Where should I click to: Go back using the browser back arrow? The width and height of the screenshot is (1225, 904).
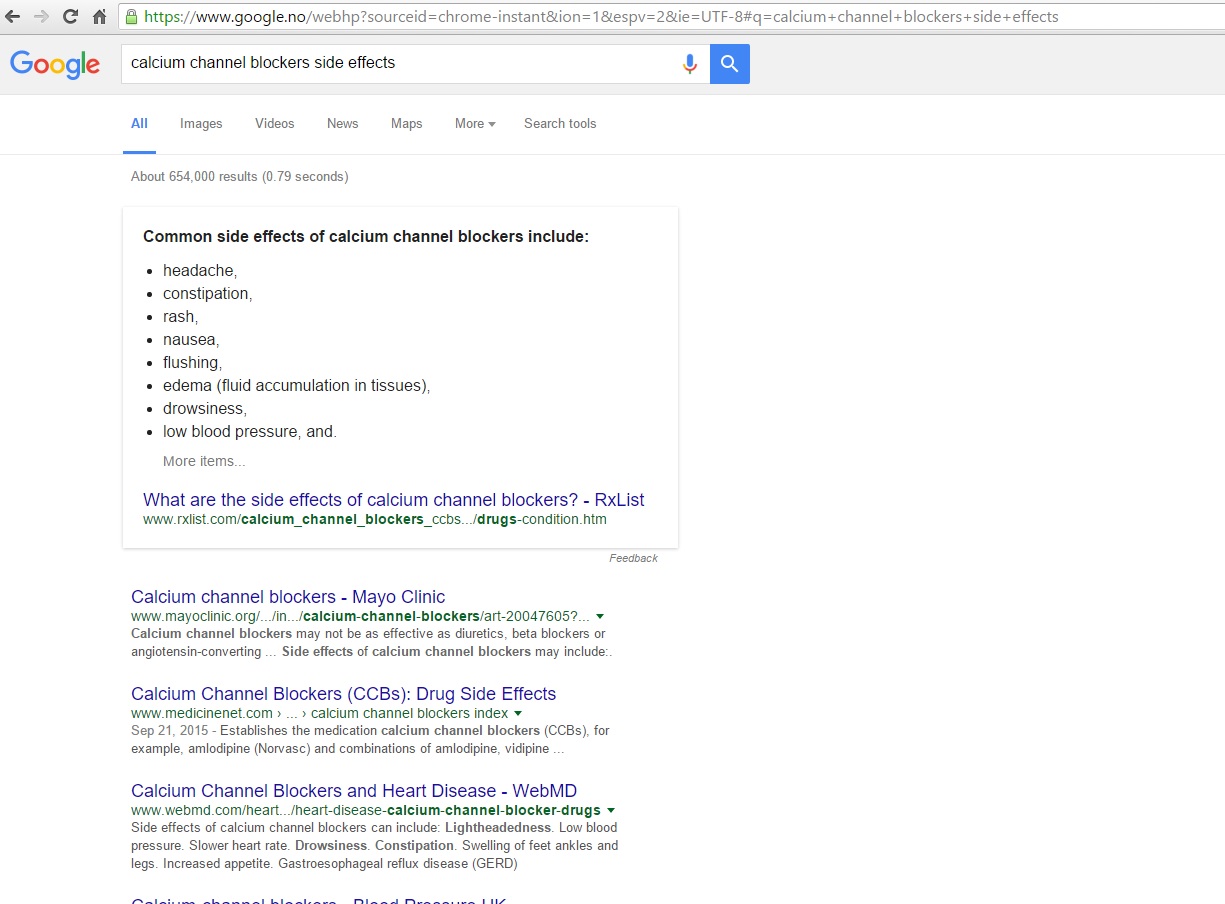[x=13, y=17]
